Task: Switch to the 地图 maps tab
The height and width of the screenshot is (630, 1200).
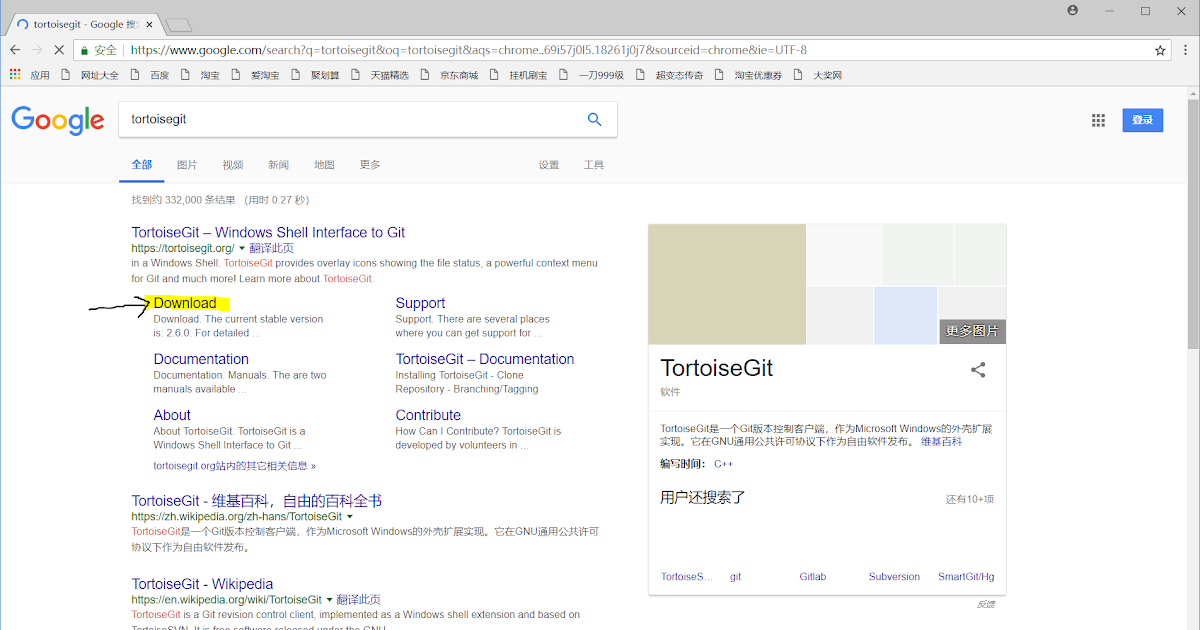Action: point(324,165)
